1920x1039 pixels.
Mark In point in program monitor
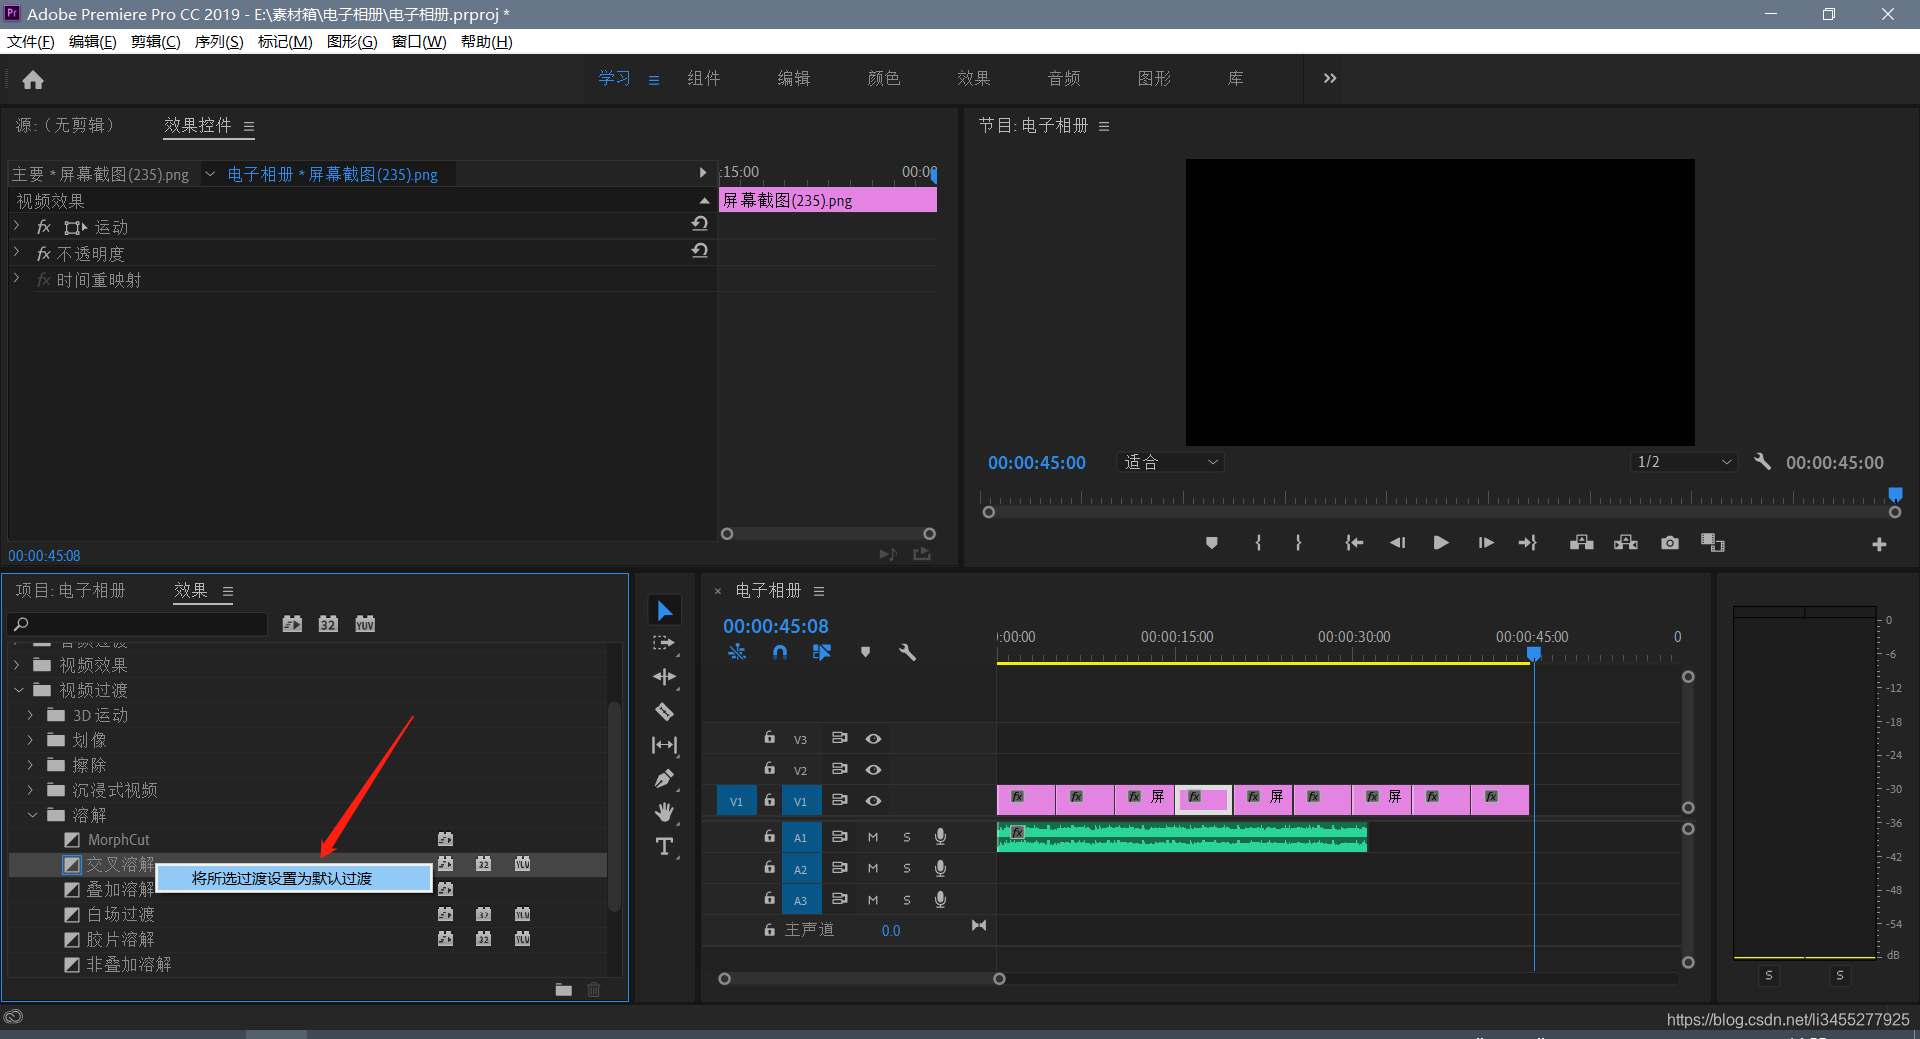(1258, 543)
